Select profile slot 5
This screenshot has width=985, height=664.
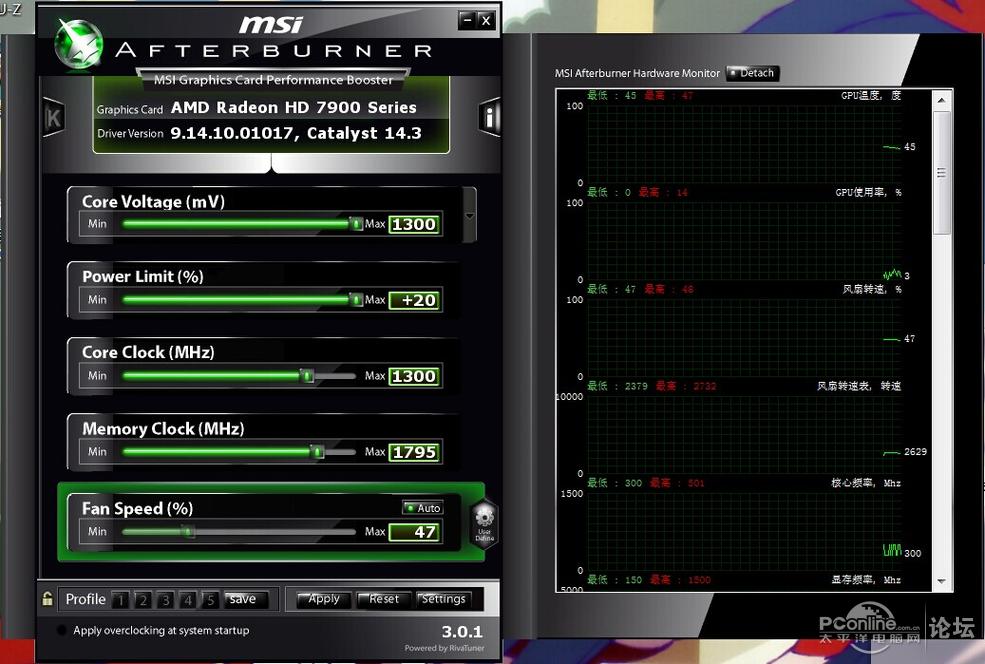[x=210, y=601]
